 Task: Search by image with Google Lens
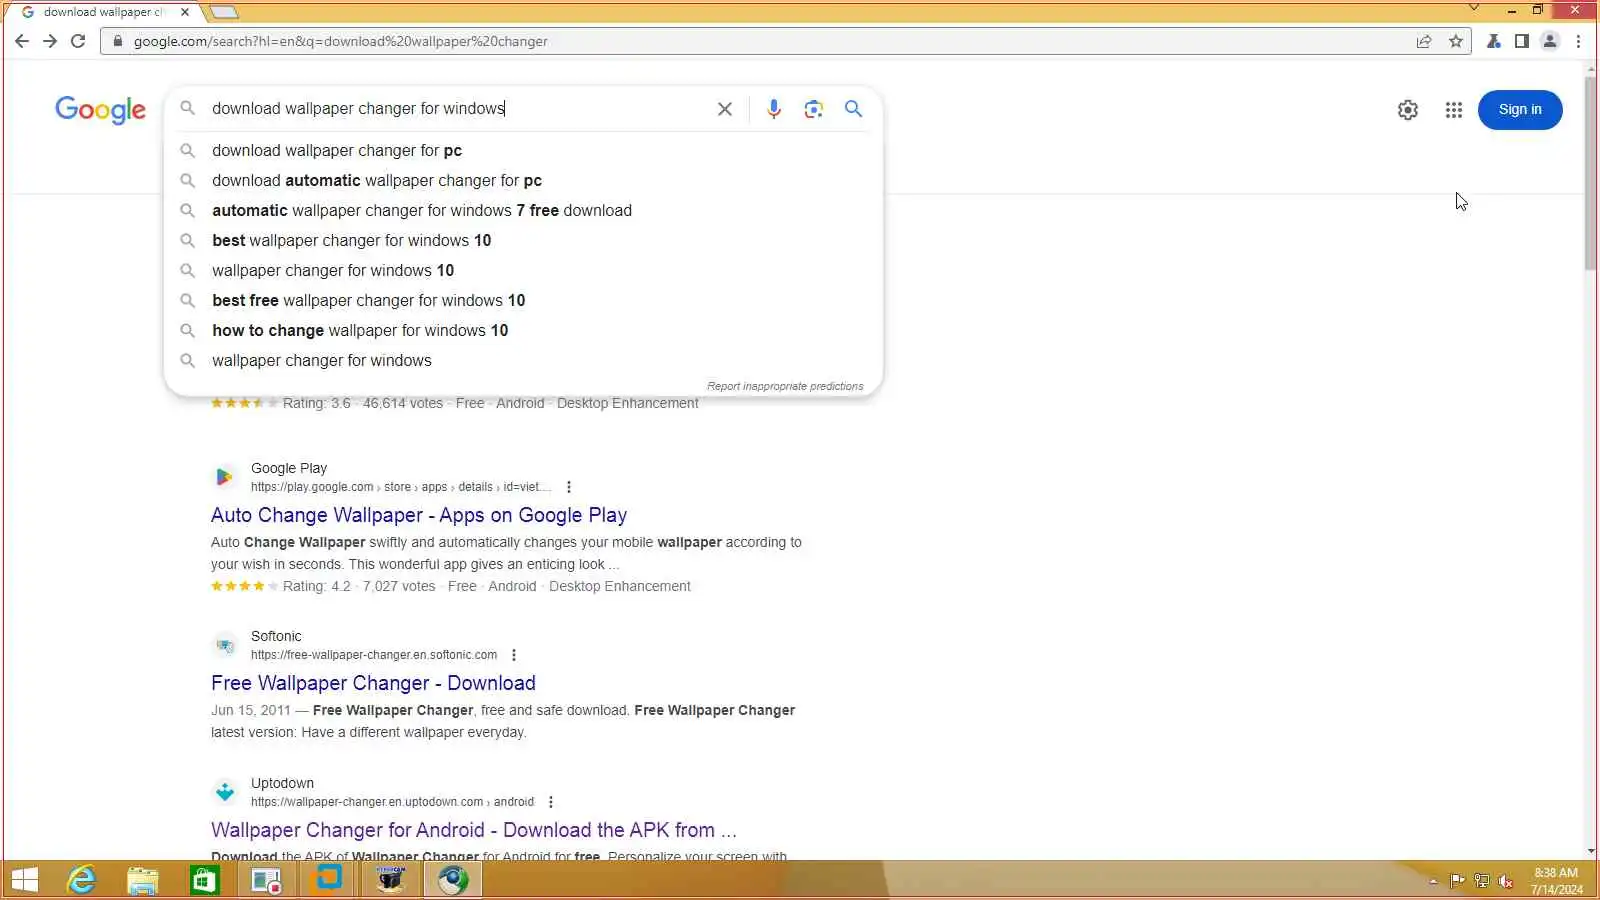click(814, 109)
